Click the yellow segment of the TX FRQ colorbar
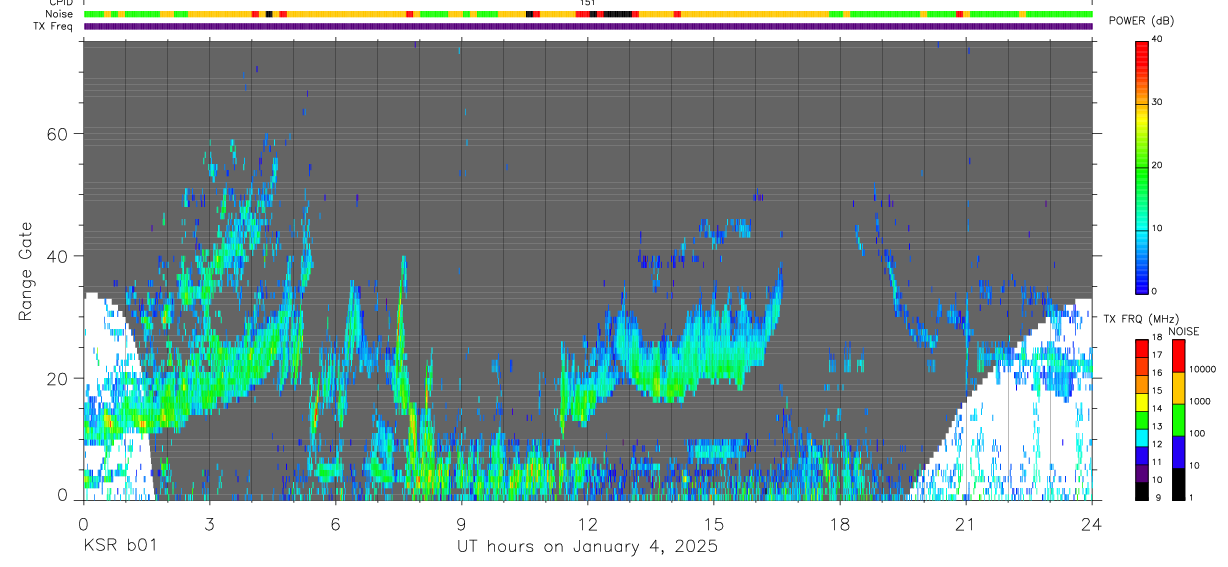1228x567 pixels. 1141,402
